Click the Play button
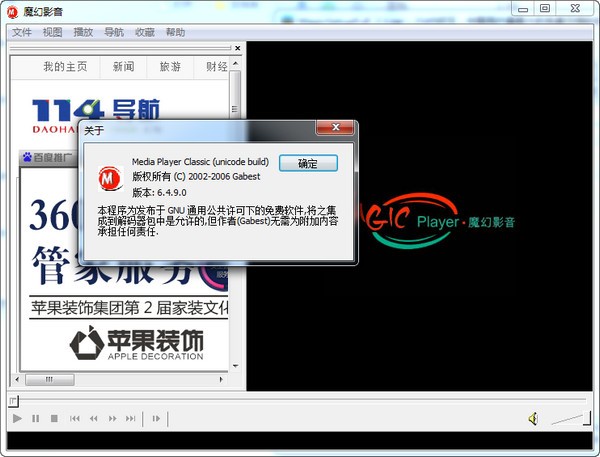This screenshot has height=457, width=600. [x=17, y=418]
